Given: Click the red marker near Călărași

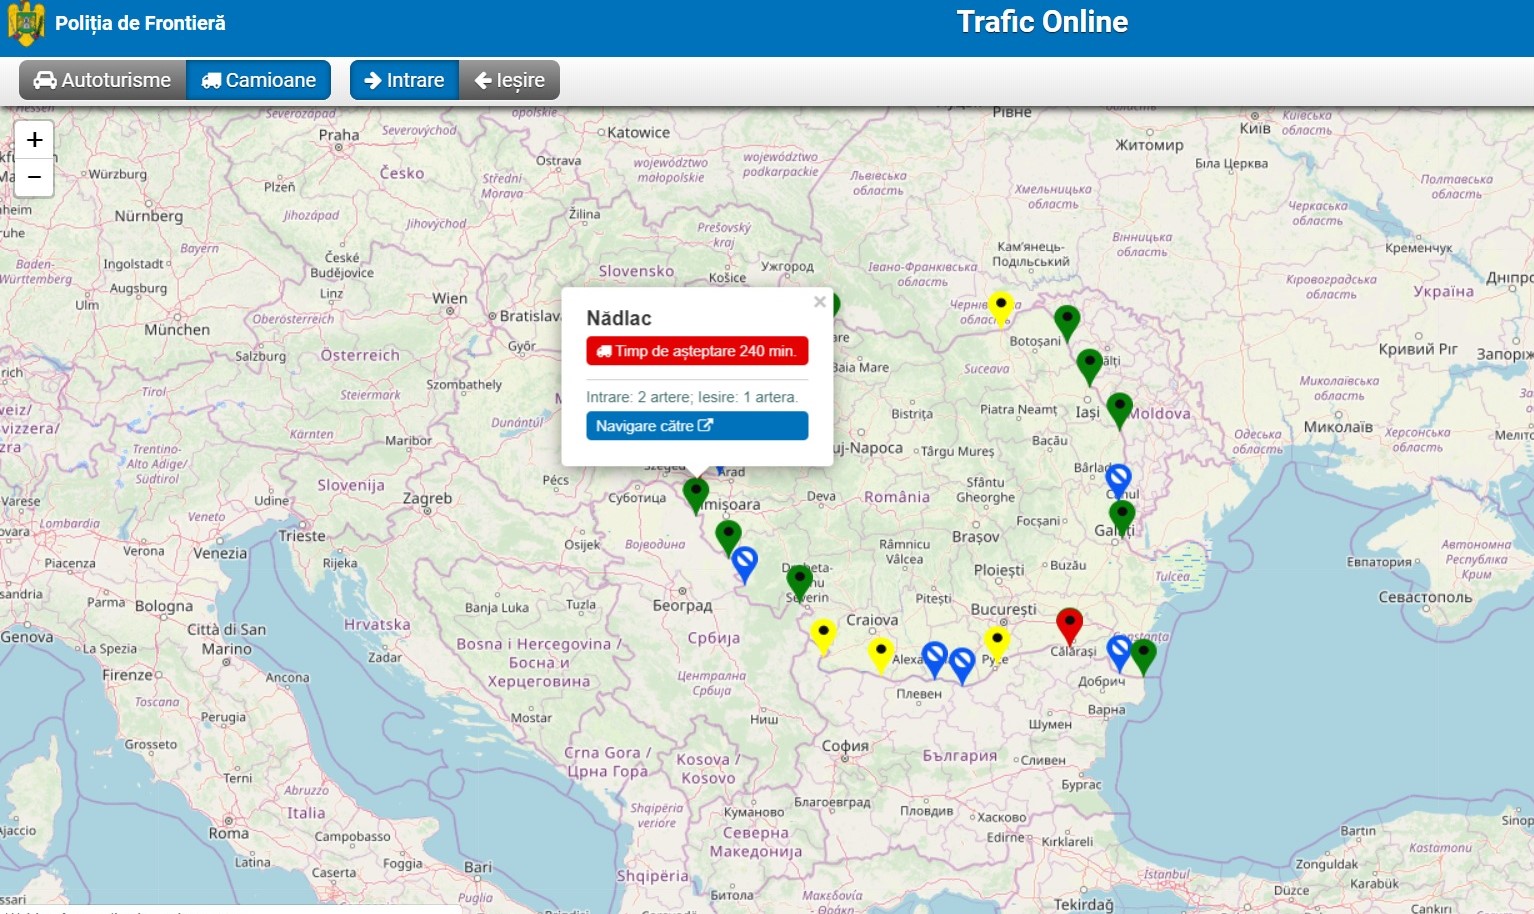Looking at the screenshot, I should pyautogui.click(x=1069, y=624).
